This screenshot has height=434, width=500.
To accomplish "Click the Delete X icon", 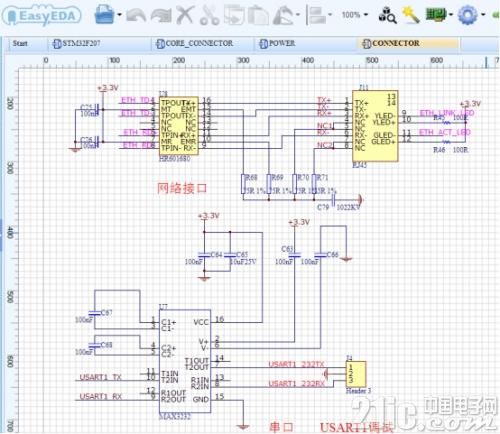I will [x=185, y=15].
